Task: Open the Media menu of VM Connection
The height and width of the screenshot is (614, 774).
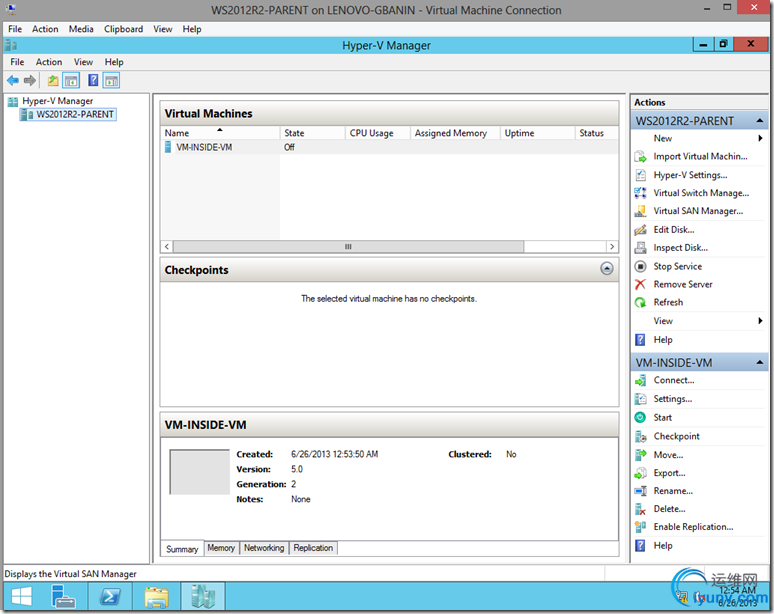Action: (81, 29)
